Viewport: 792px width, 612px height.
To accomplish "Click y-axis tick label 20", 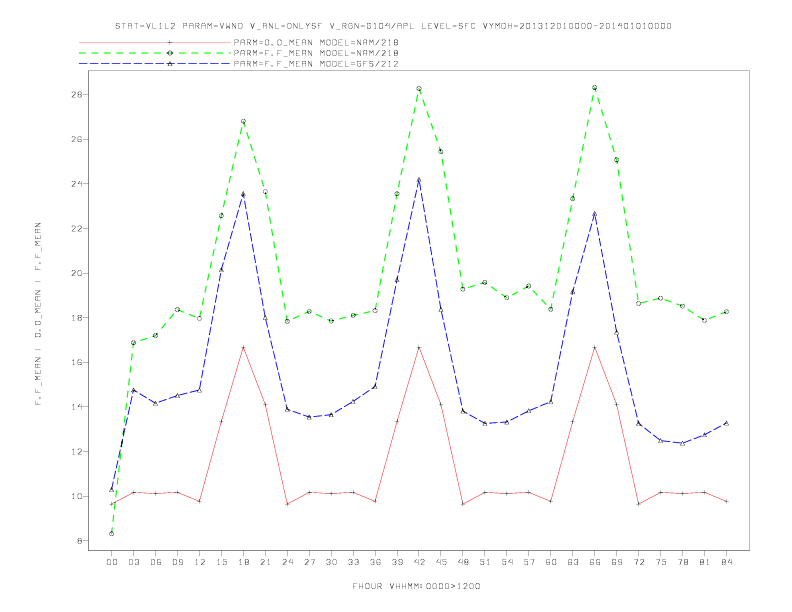I will click(77, 273).
